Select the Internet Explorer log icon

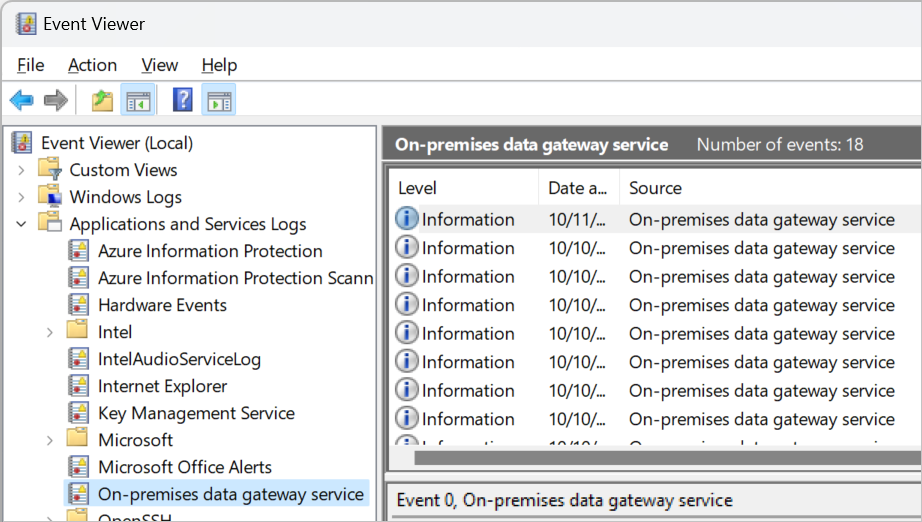pyautogui.click(x=78, y=386)
